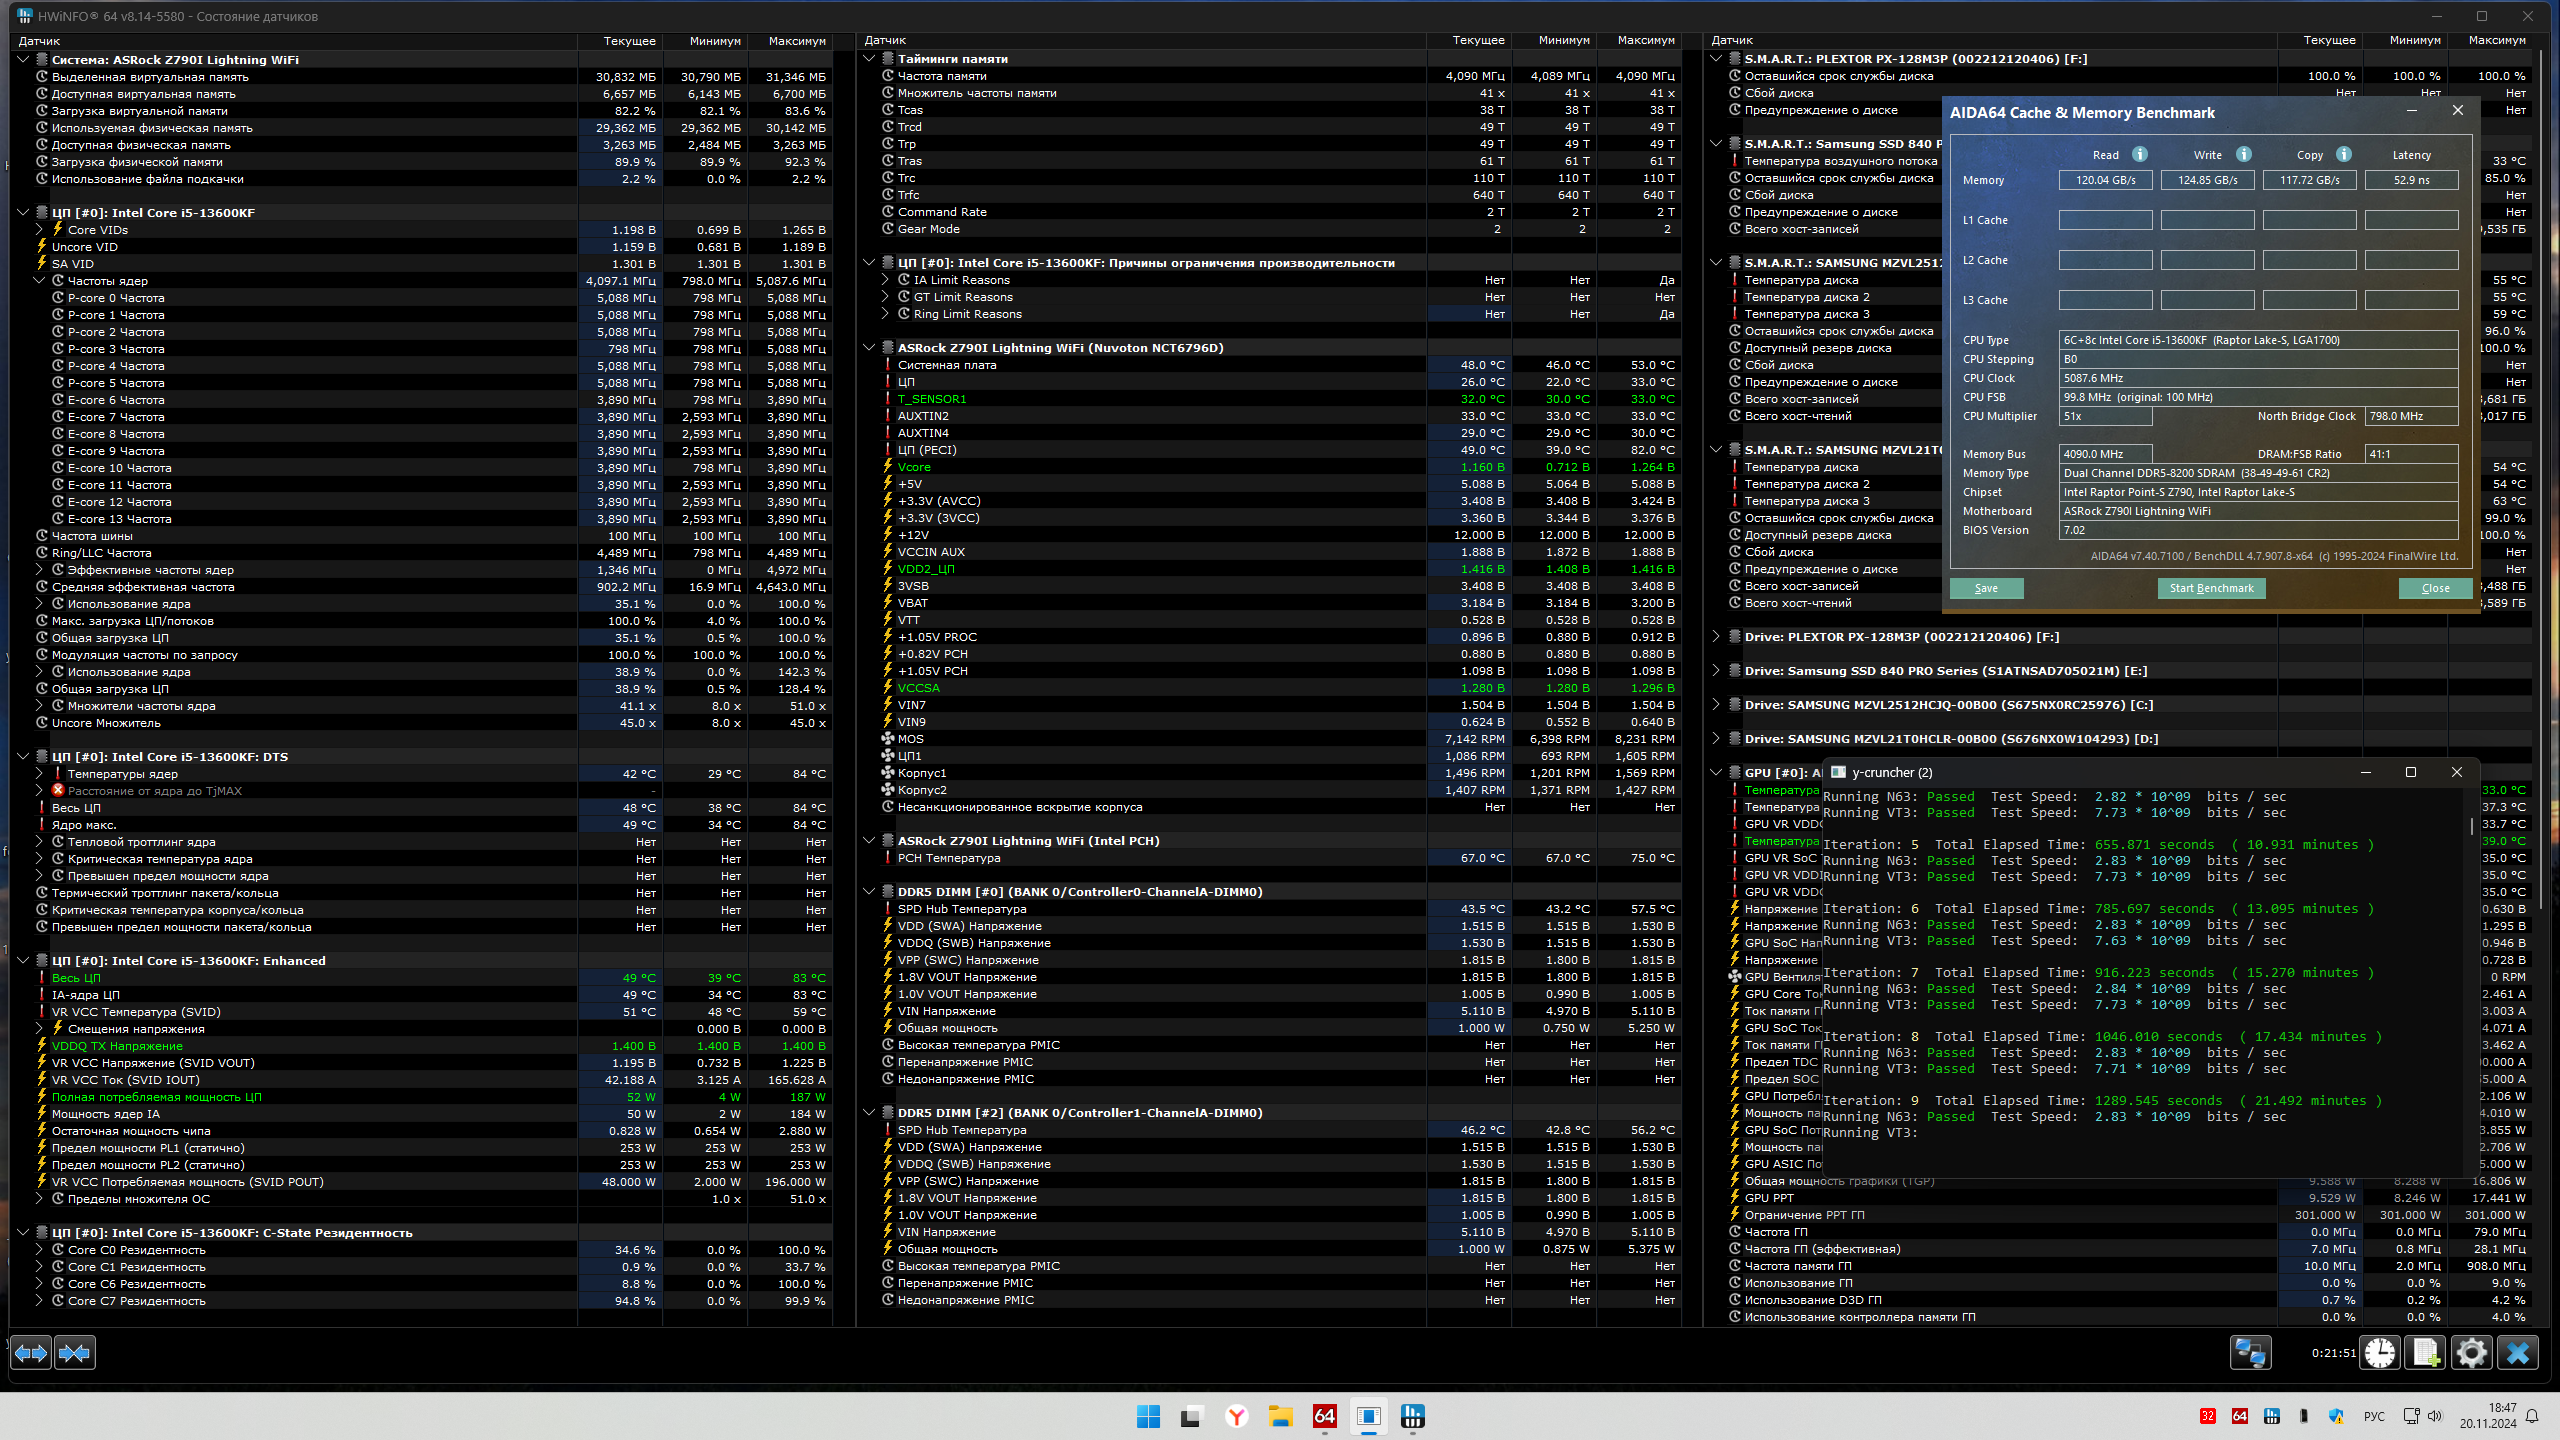Click the Memory Read result field
The height and width of the screenshot is (1440, 2560).
pyautogui.click(x=2105, y=180)
